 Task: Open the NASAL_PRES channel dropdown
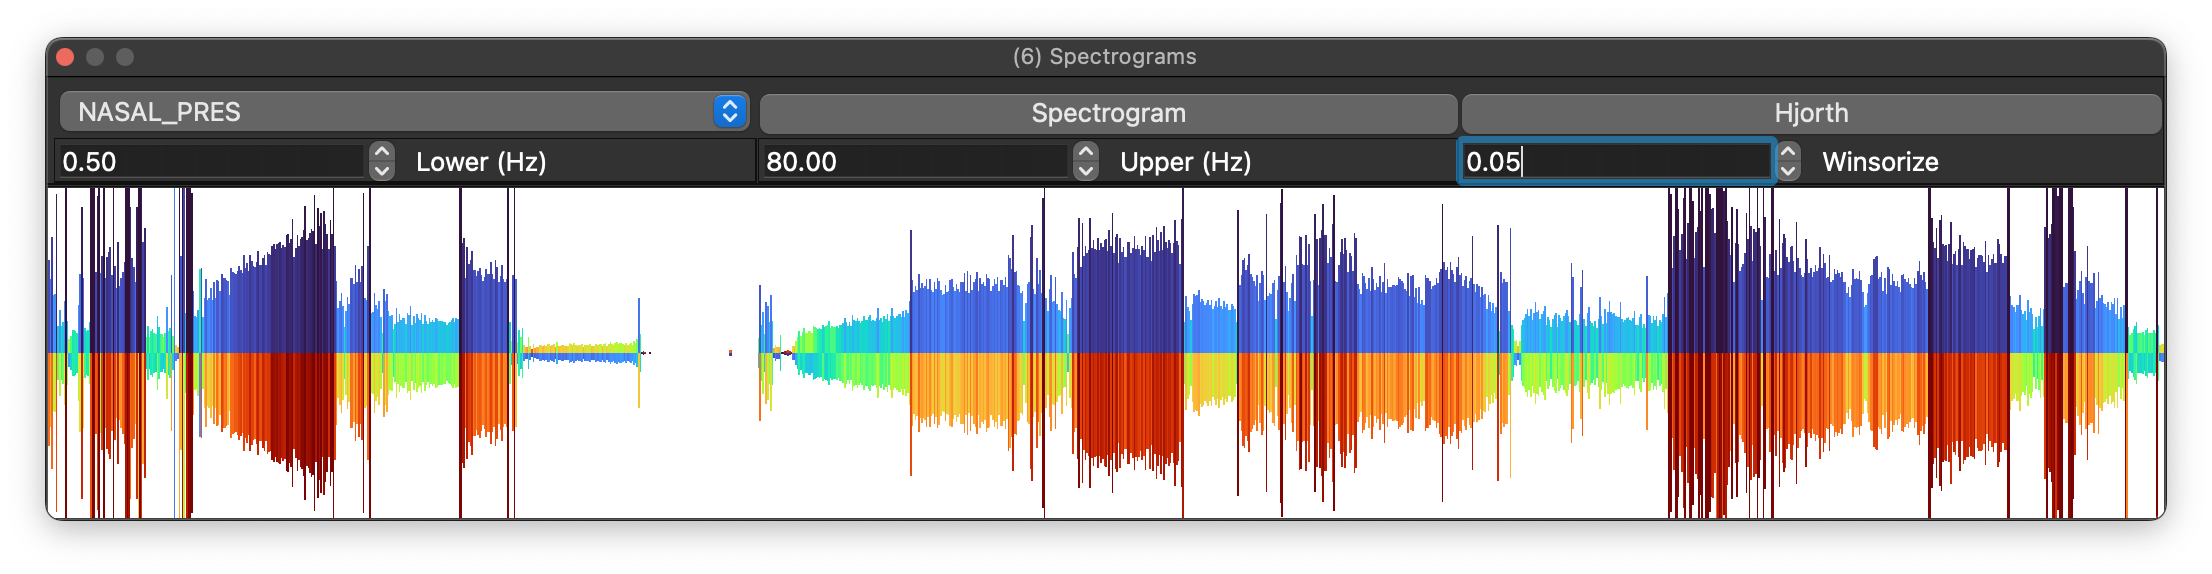click(x=404, y=112)
